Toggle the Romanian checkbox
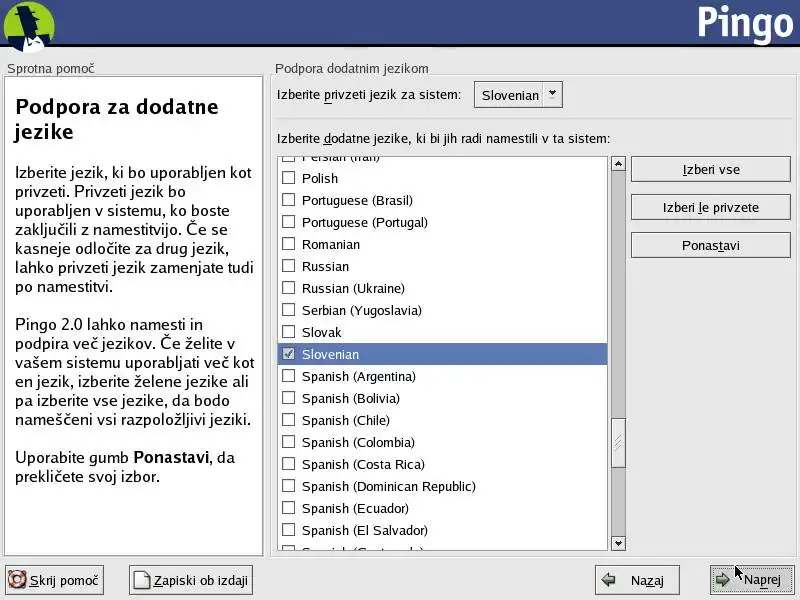Viewport: 800px width, 600px height. point(288,244)
